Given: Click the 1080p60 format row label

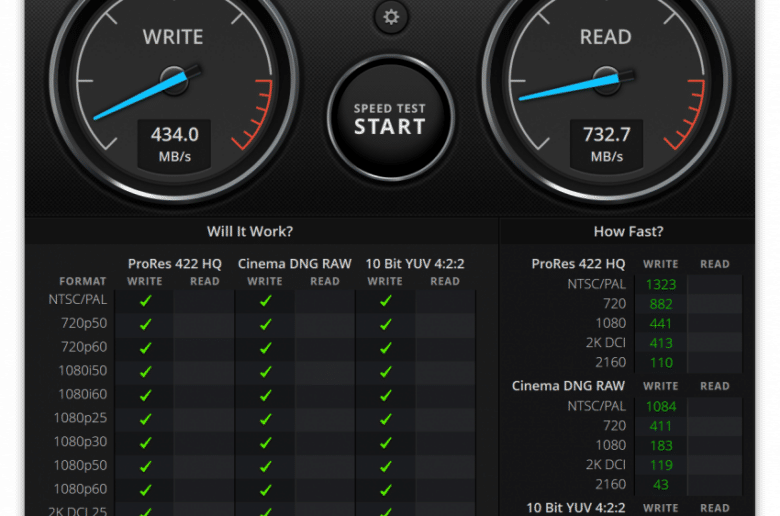Looking at the screenshot, I should tap(80, 489).
